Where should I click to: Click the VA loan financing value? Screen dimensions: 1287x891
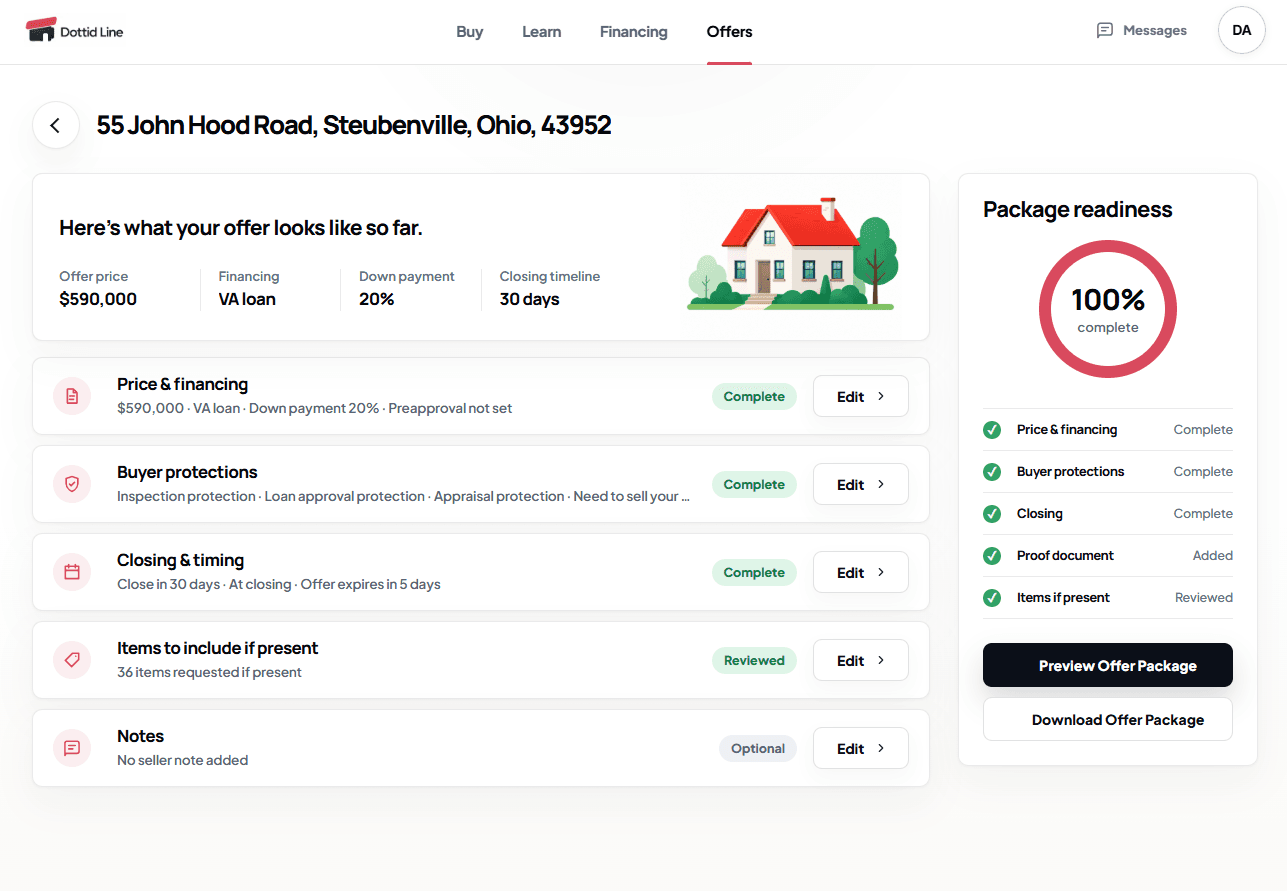pyautogui.click(x=247, y=299)
